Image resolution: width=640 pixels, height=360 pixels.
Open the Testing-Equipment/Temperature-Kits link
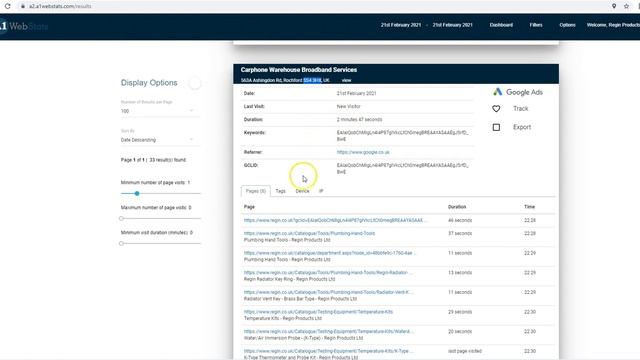[x=318, y=312]
